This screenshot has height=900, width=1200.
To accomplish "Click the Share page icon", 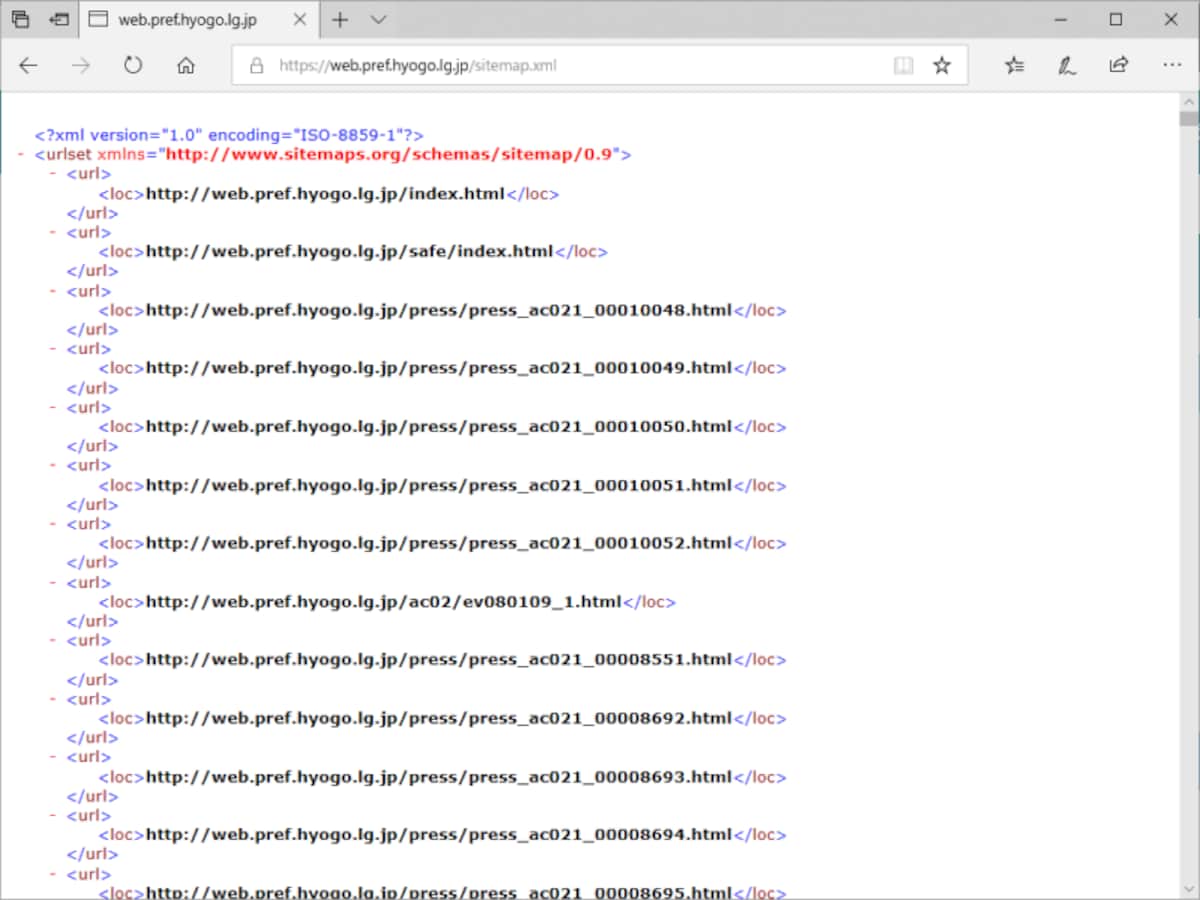I will (x=1119, y=66).
